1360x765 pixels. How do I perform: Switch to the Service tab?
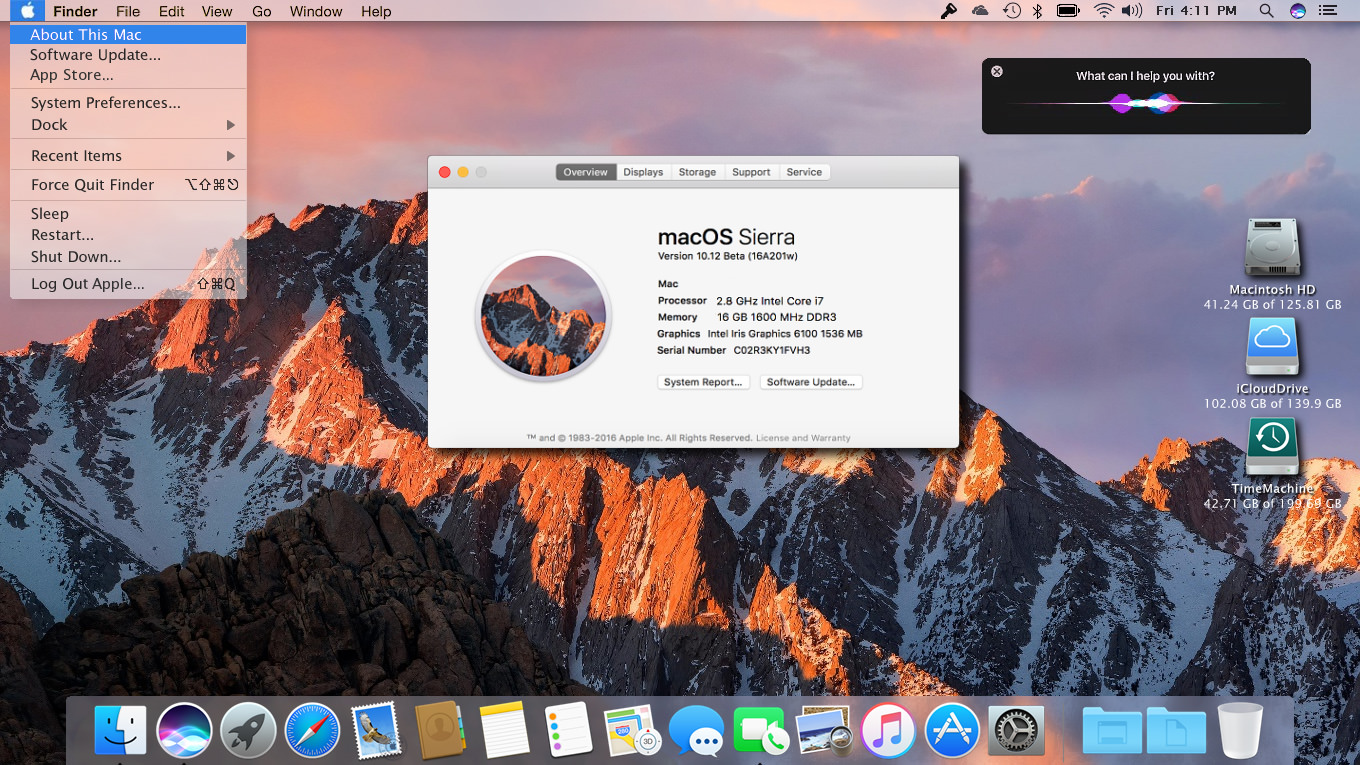[x=804, y=172]
